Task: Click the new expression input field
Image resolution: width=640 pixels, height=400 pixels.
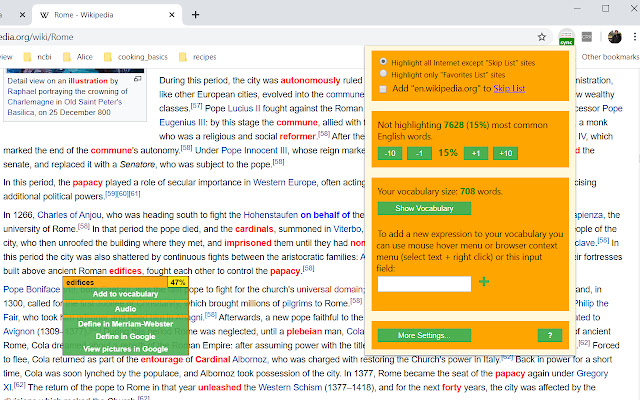Action: coord(424,284)
